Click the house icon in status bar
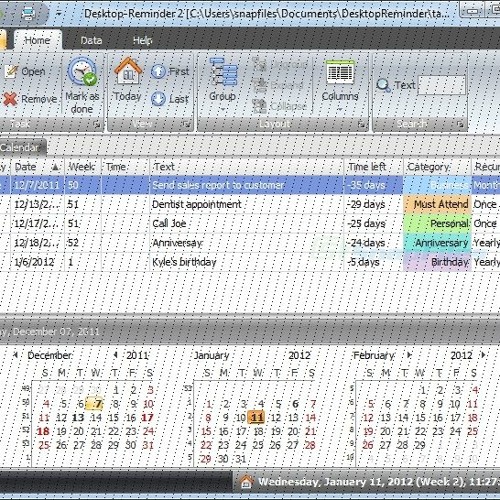Screen dimensions: 500x500 [246, 482]
